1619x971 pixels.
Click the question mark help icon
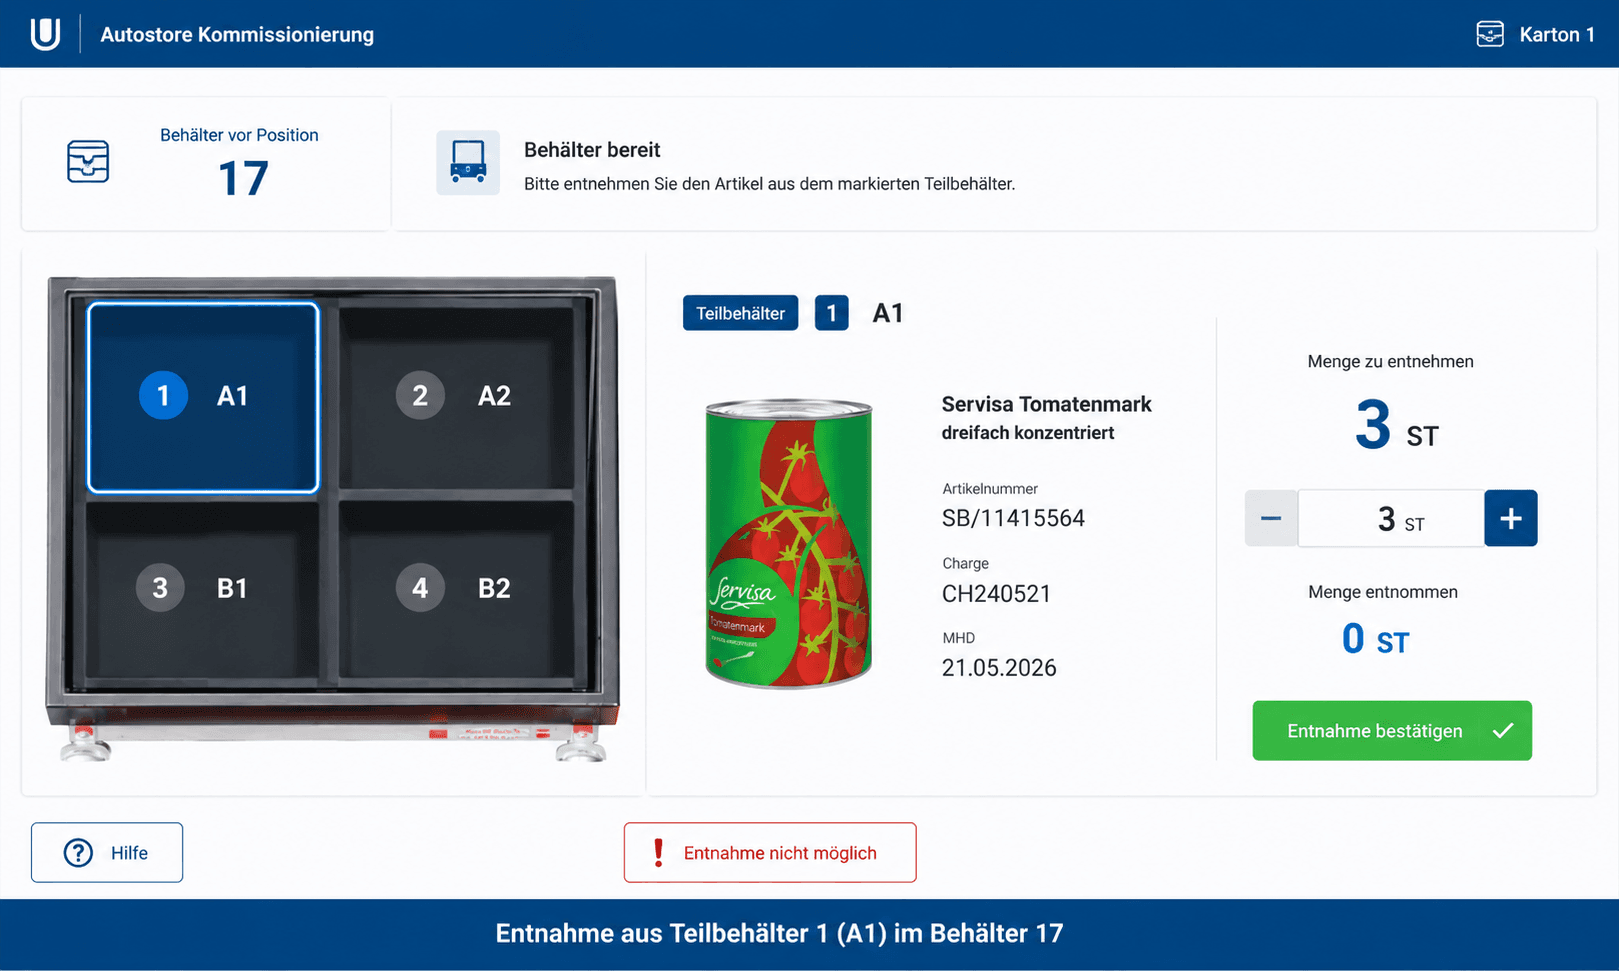tap(78, 853)
